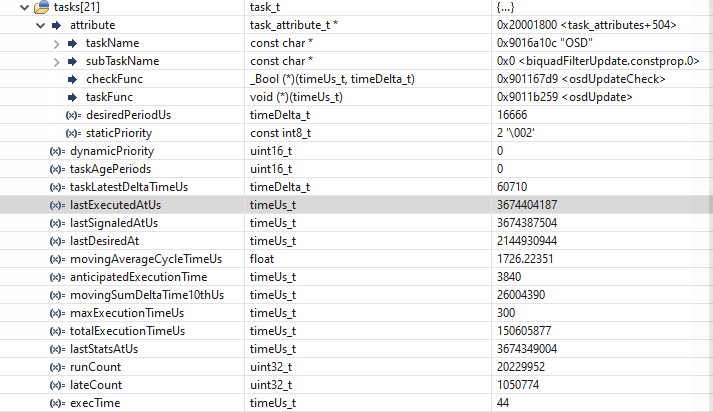The width and height of the screenshot is (713, 412).
Task: Click the execTime variable icon
Action: pos(57,403)
